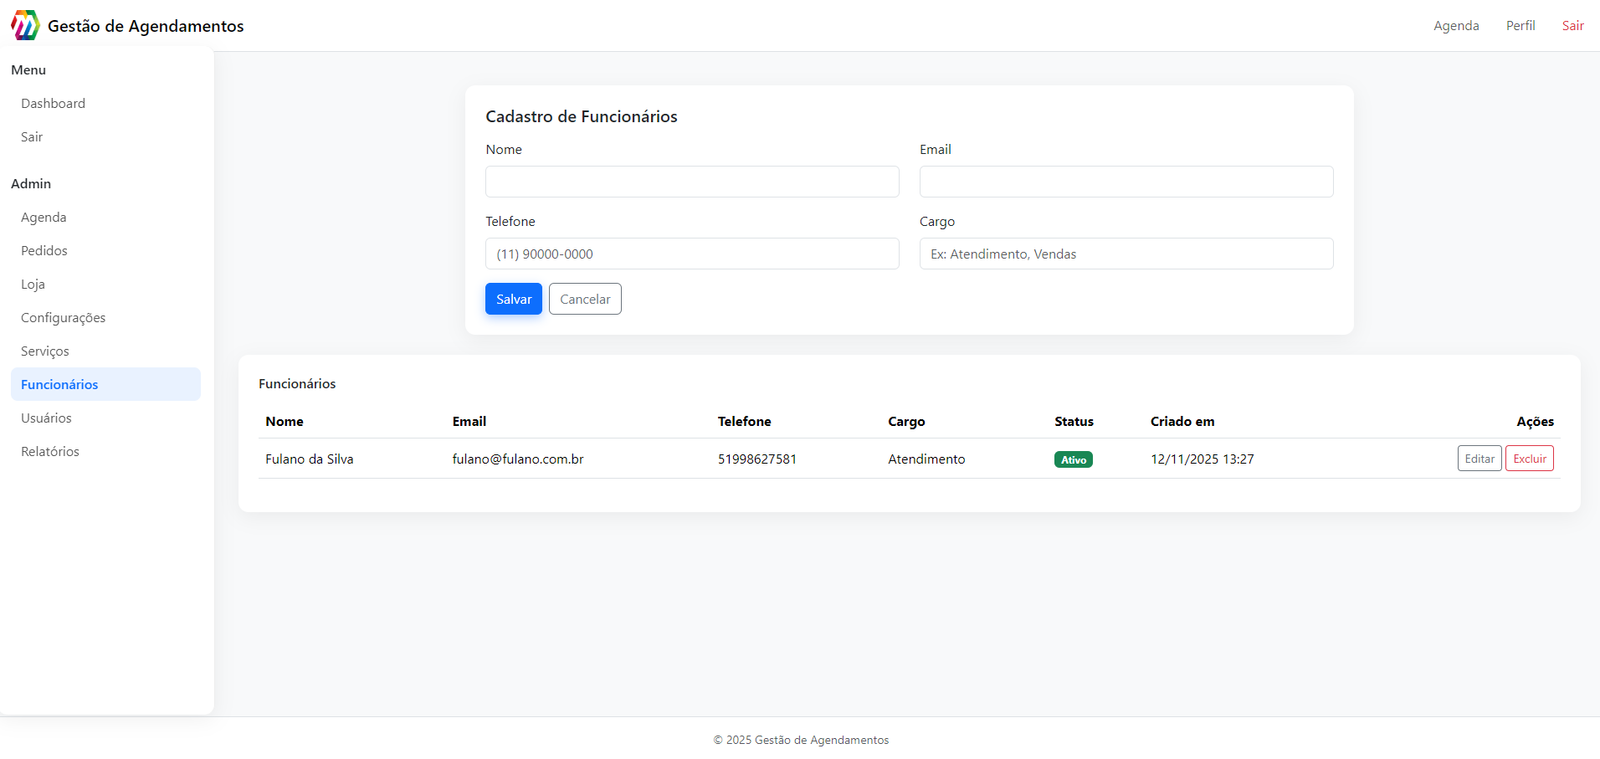Open the Loja sidebar item

(x=33, y=284)
